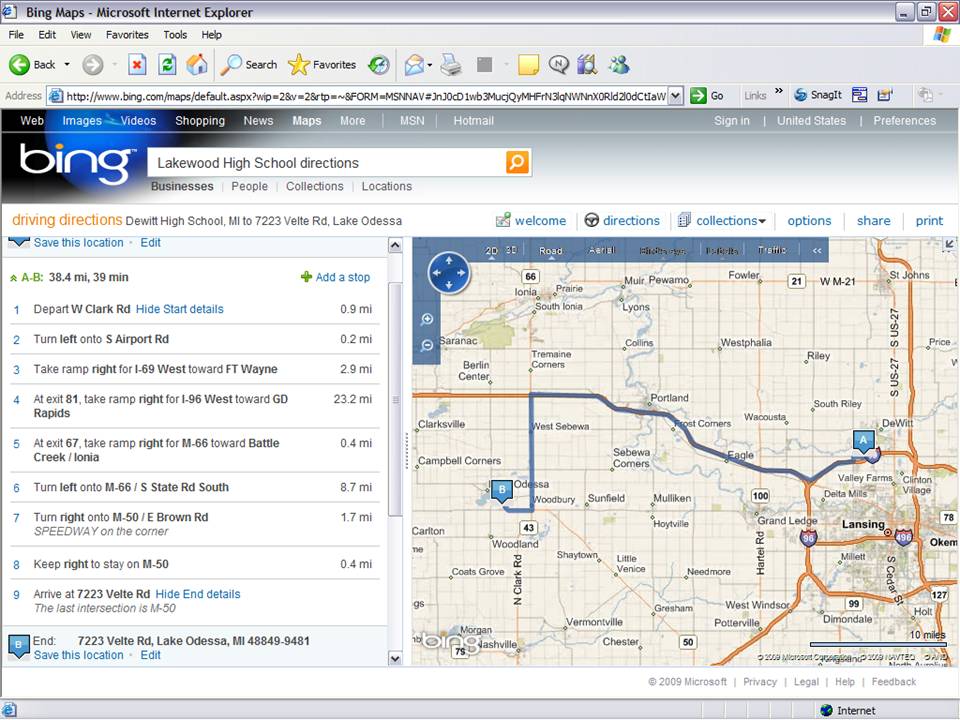Click the A start pushpin on map

864,441
